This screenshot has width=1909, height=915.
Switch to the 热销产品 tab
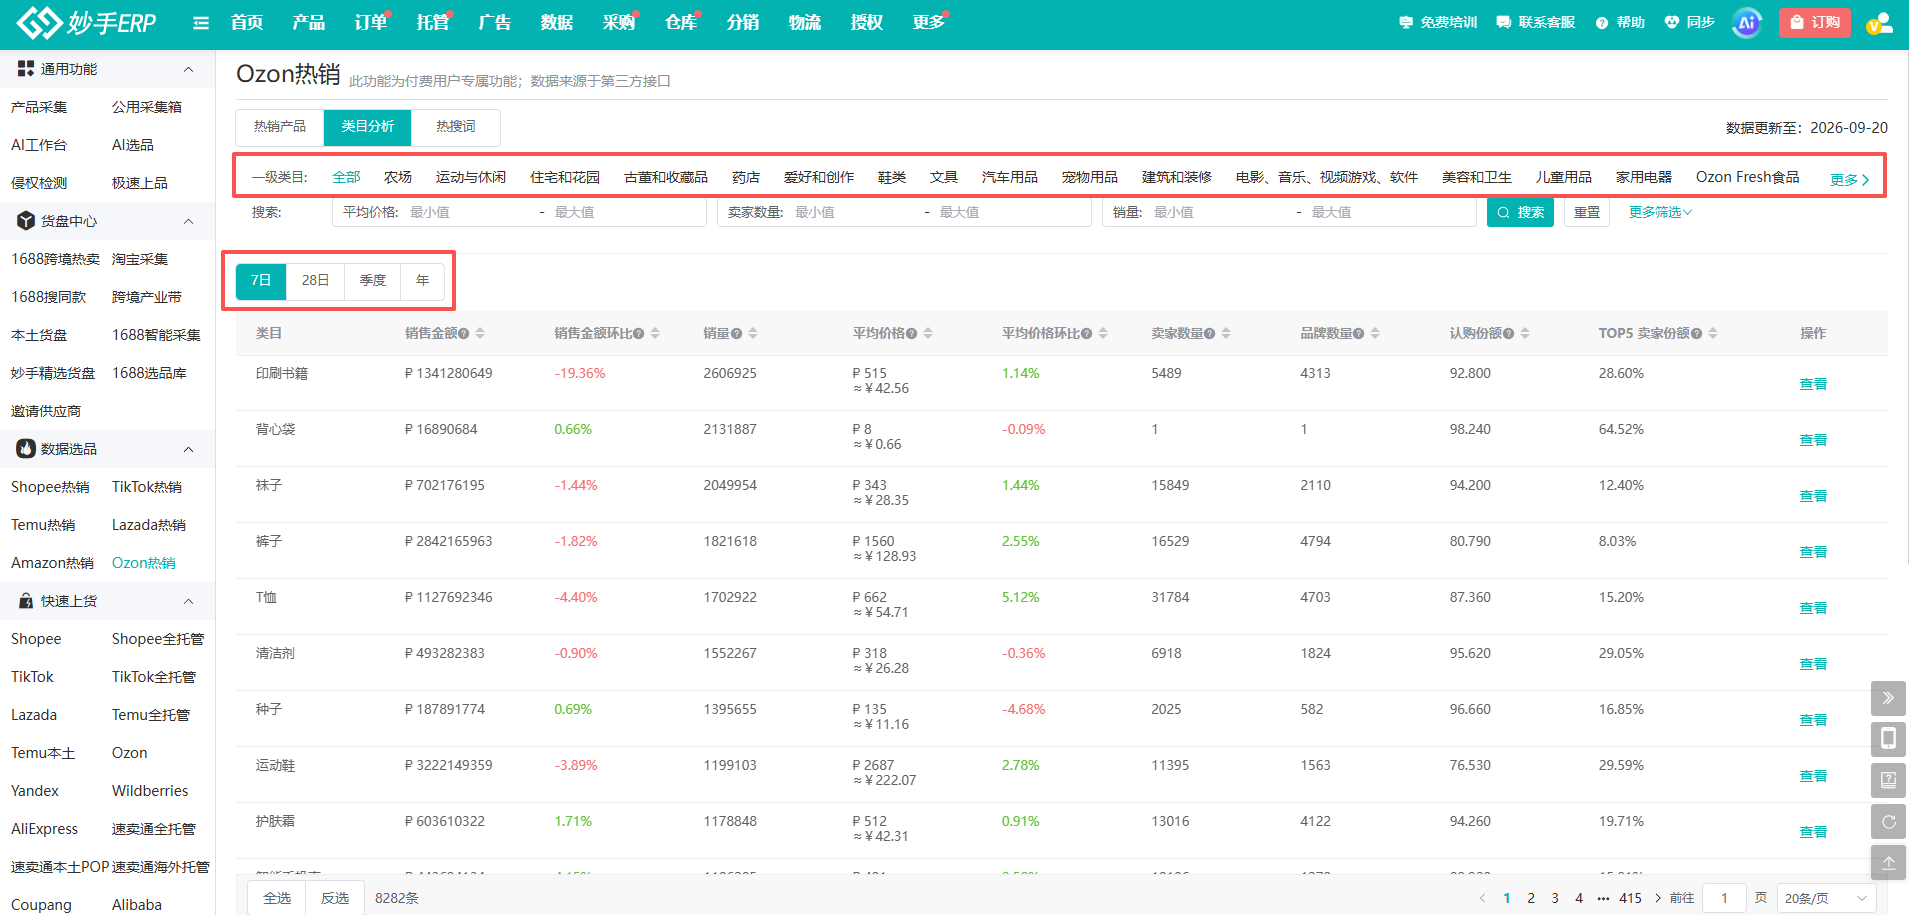pyautogui.click(x=280, y=127)
